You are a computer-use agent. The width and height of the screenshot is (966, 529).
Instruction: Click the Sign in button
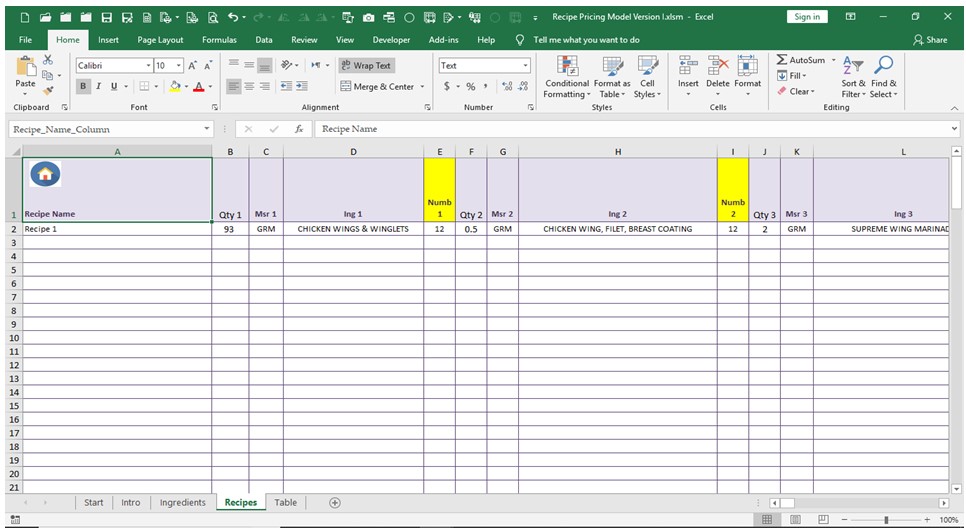tap(807, 17)
